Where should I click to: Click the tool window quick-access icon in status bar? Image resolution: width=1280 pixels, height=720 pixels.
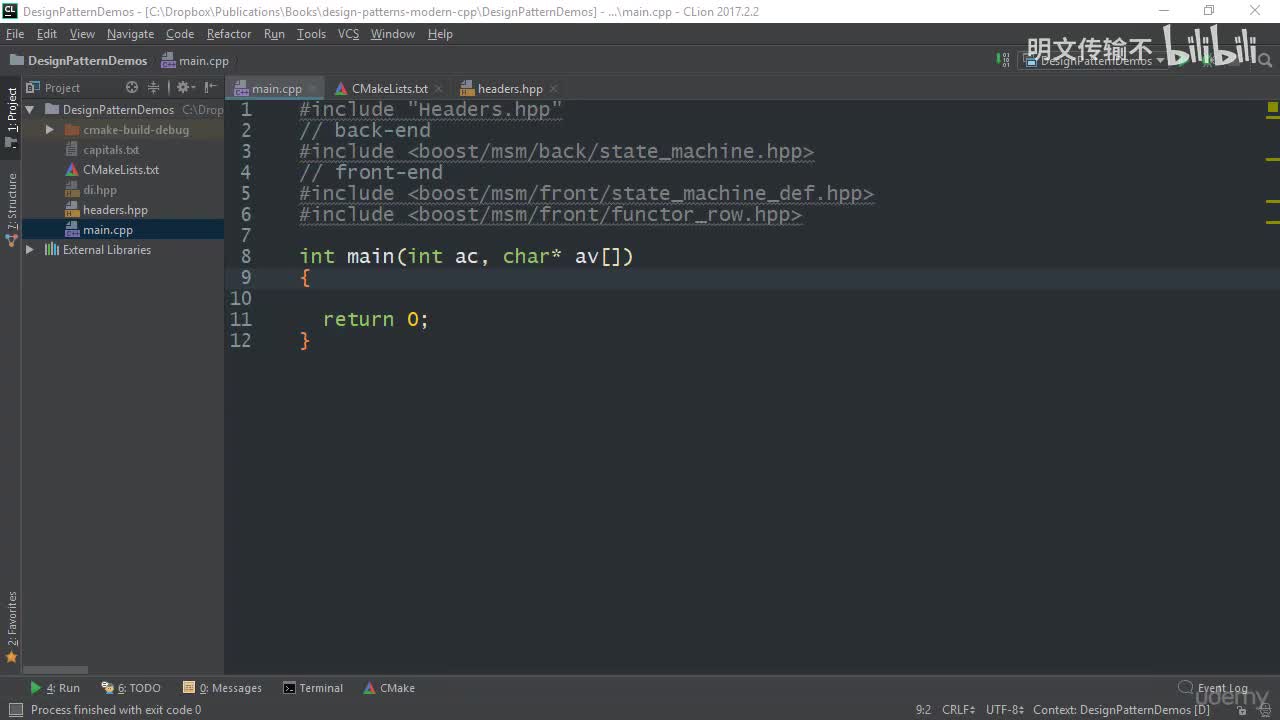coord(14,710)
